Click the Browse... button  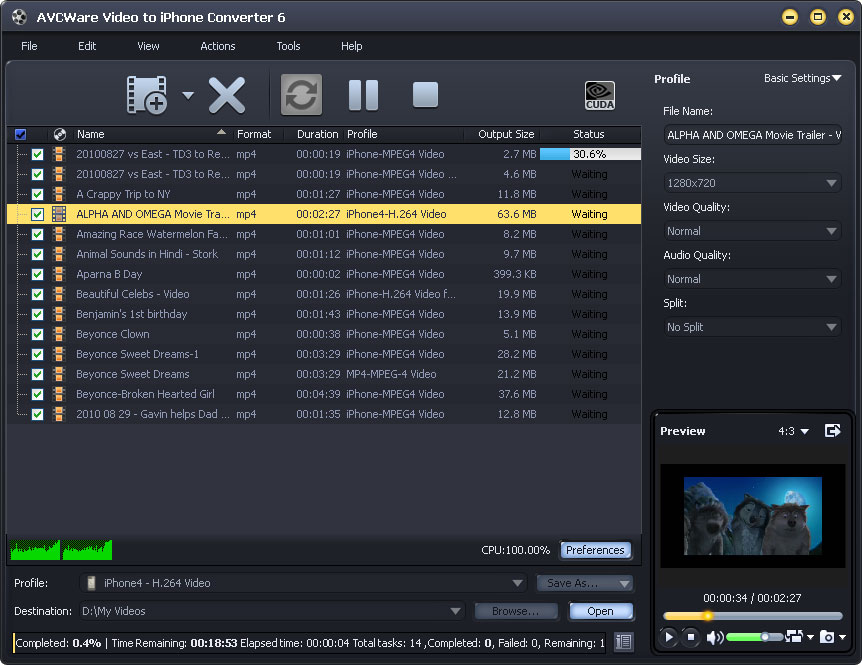point(516,611)
